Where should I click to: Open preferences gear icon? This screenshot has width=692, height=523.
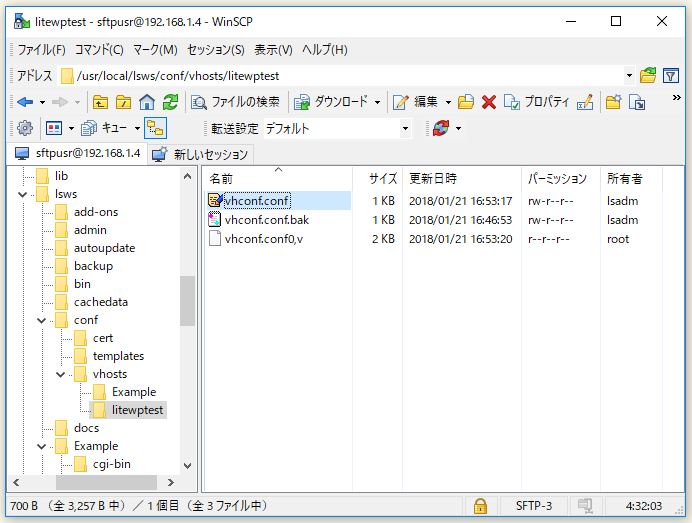pos(25,128)
